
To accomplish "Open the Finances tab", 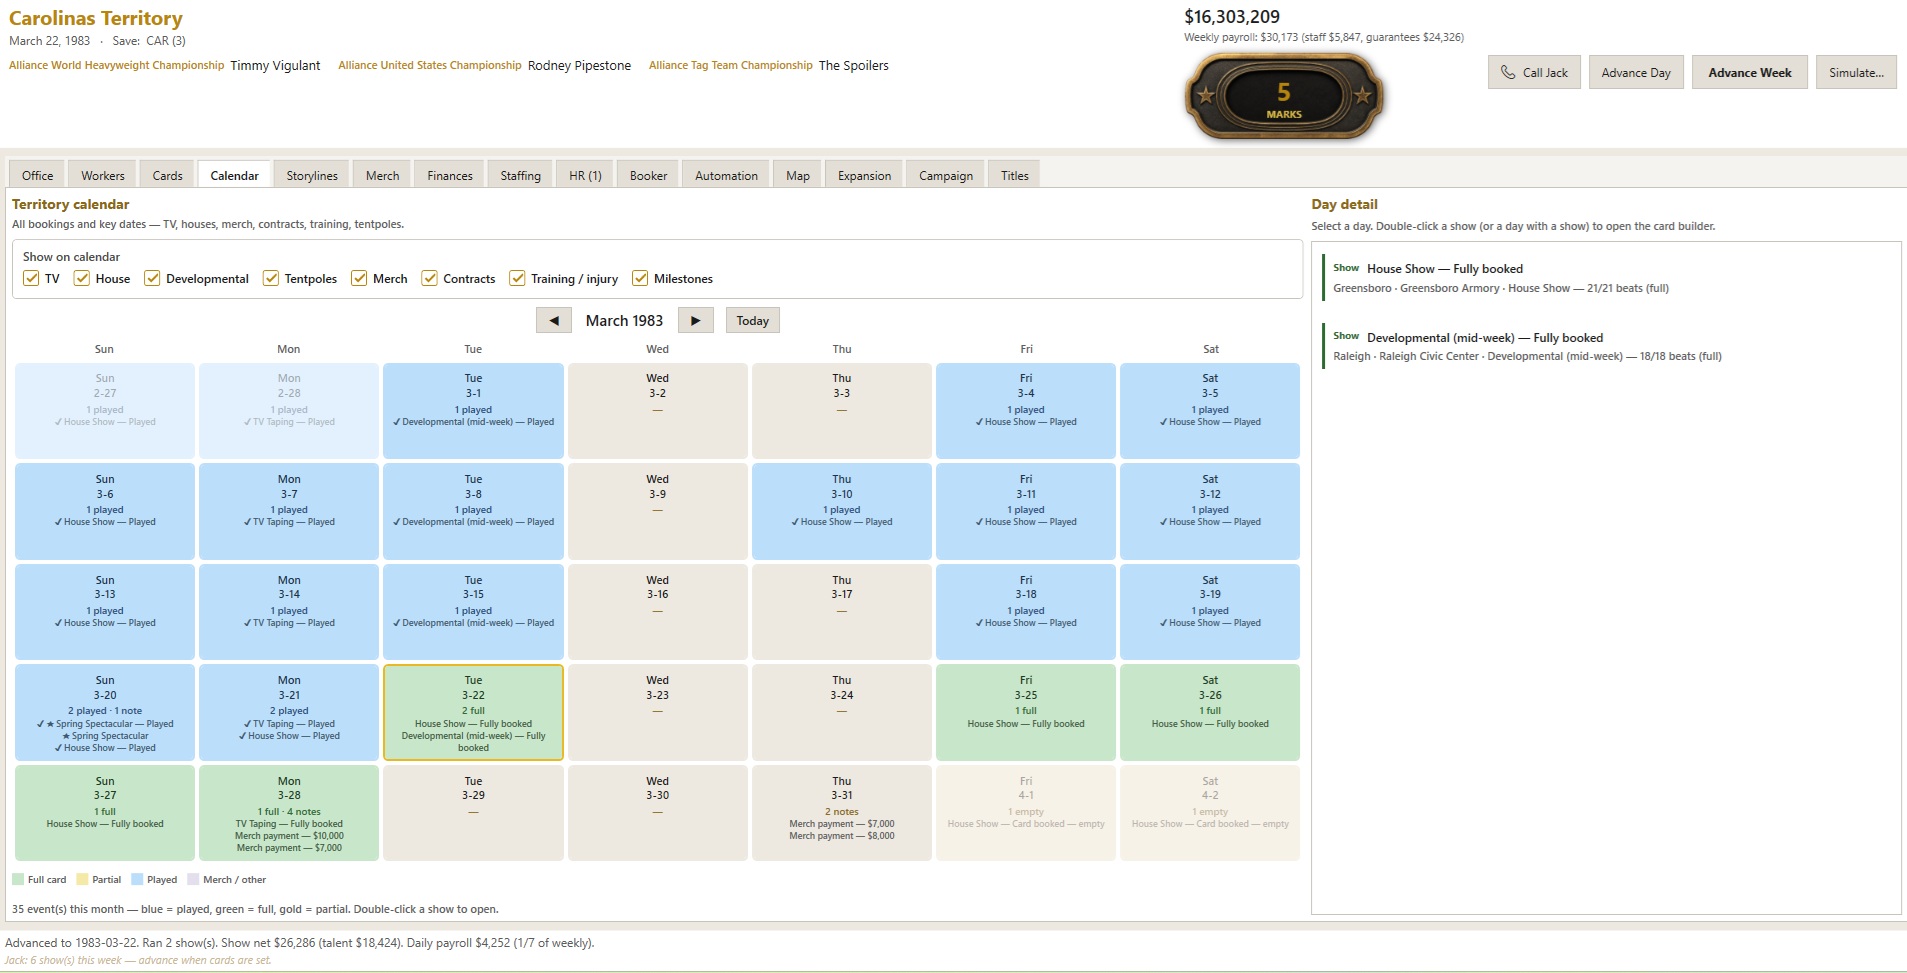I will [x=450, y=175].
